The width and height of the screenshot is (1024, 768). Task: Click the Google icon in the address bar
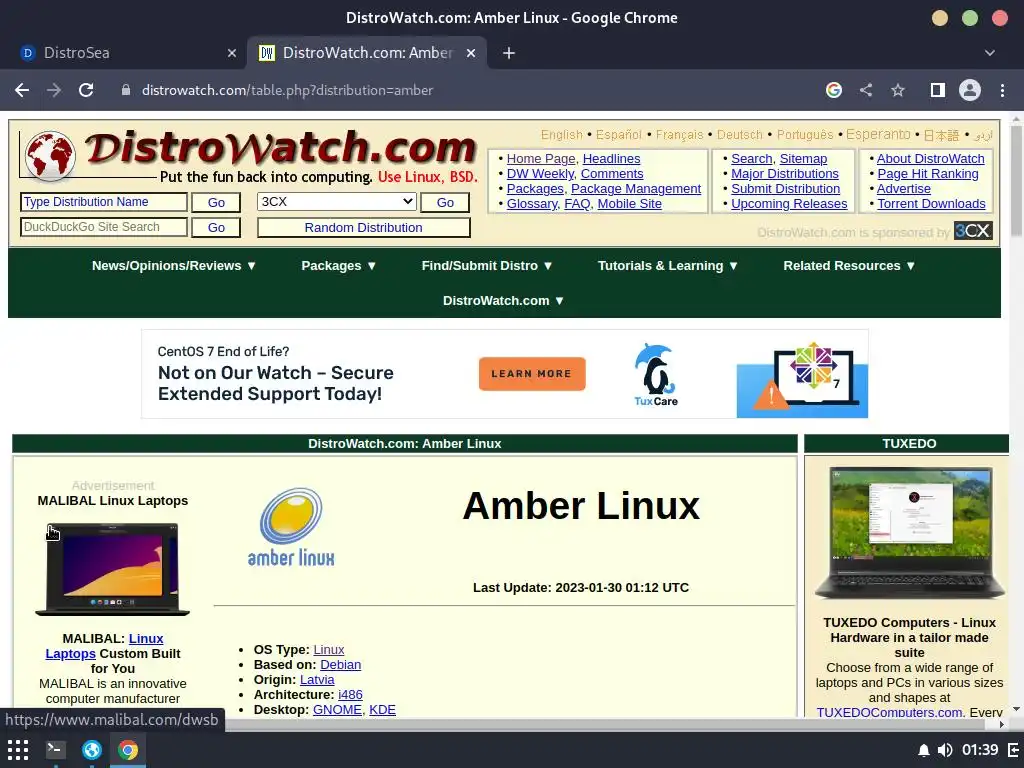pyautogui.click(x=834, y=90)
